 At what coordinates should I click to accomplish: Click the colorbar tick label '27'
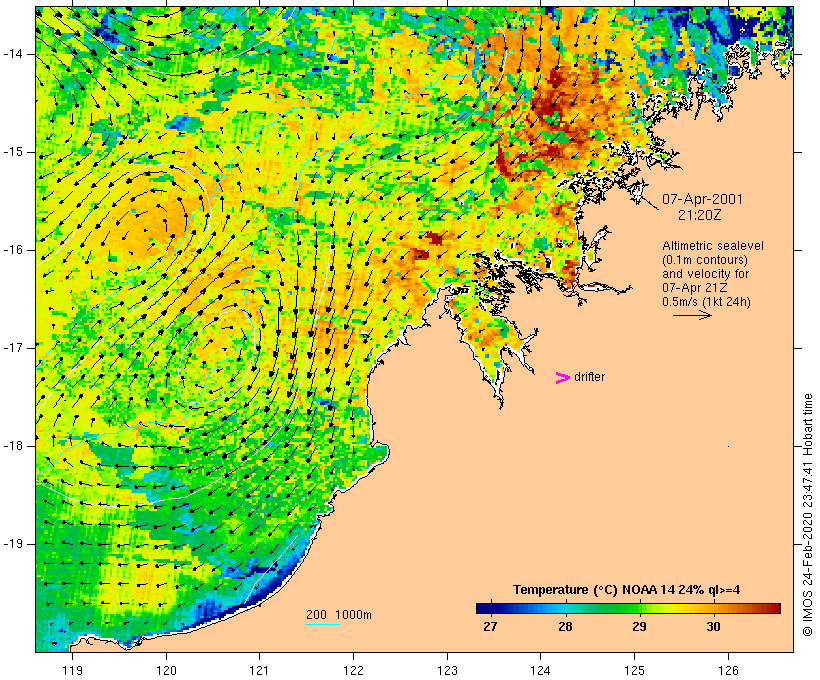(x=491, y=626)
